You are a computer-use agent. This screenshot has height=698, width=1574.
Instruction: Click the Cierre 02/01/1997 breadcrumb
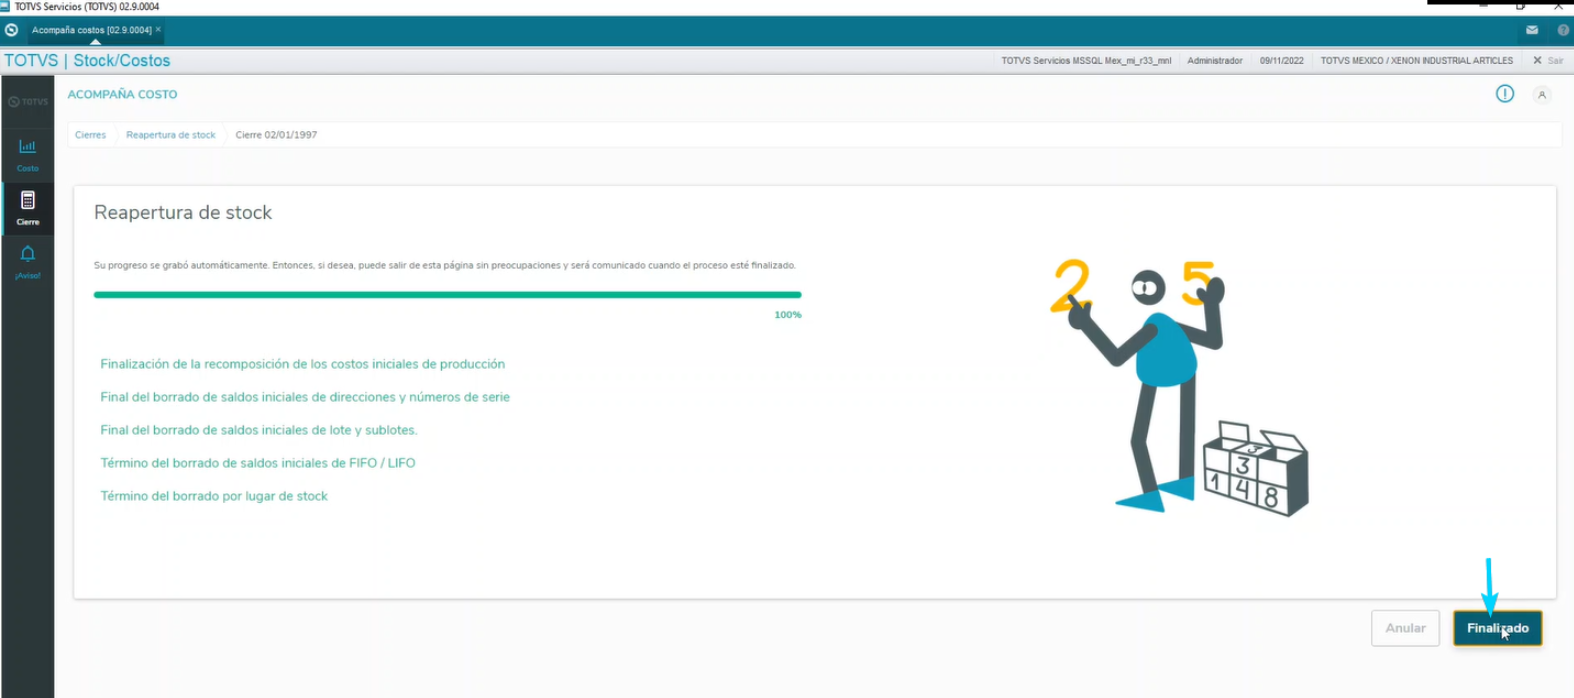276,135
